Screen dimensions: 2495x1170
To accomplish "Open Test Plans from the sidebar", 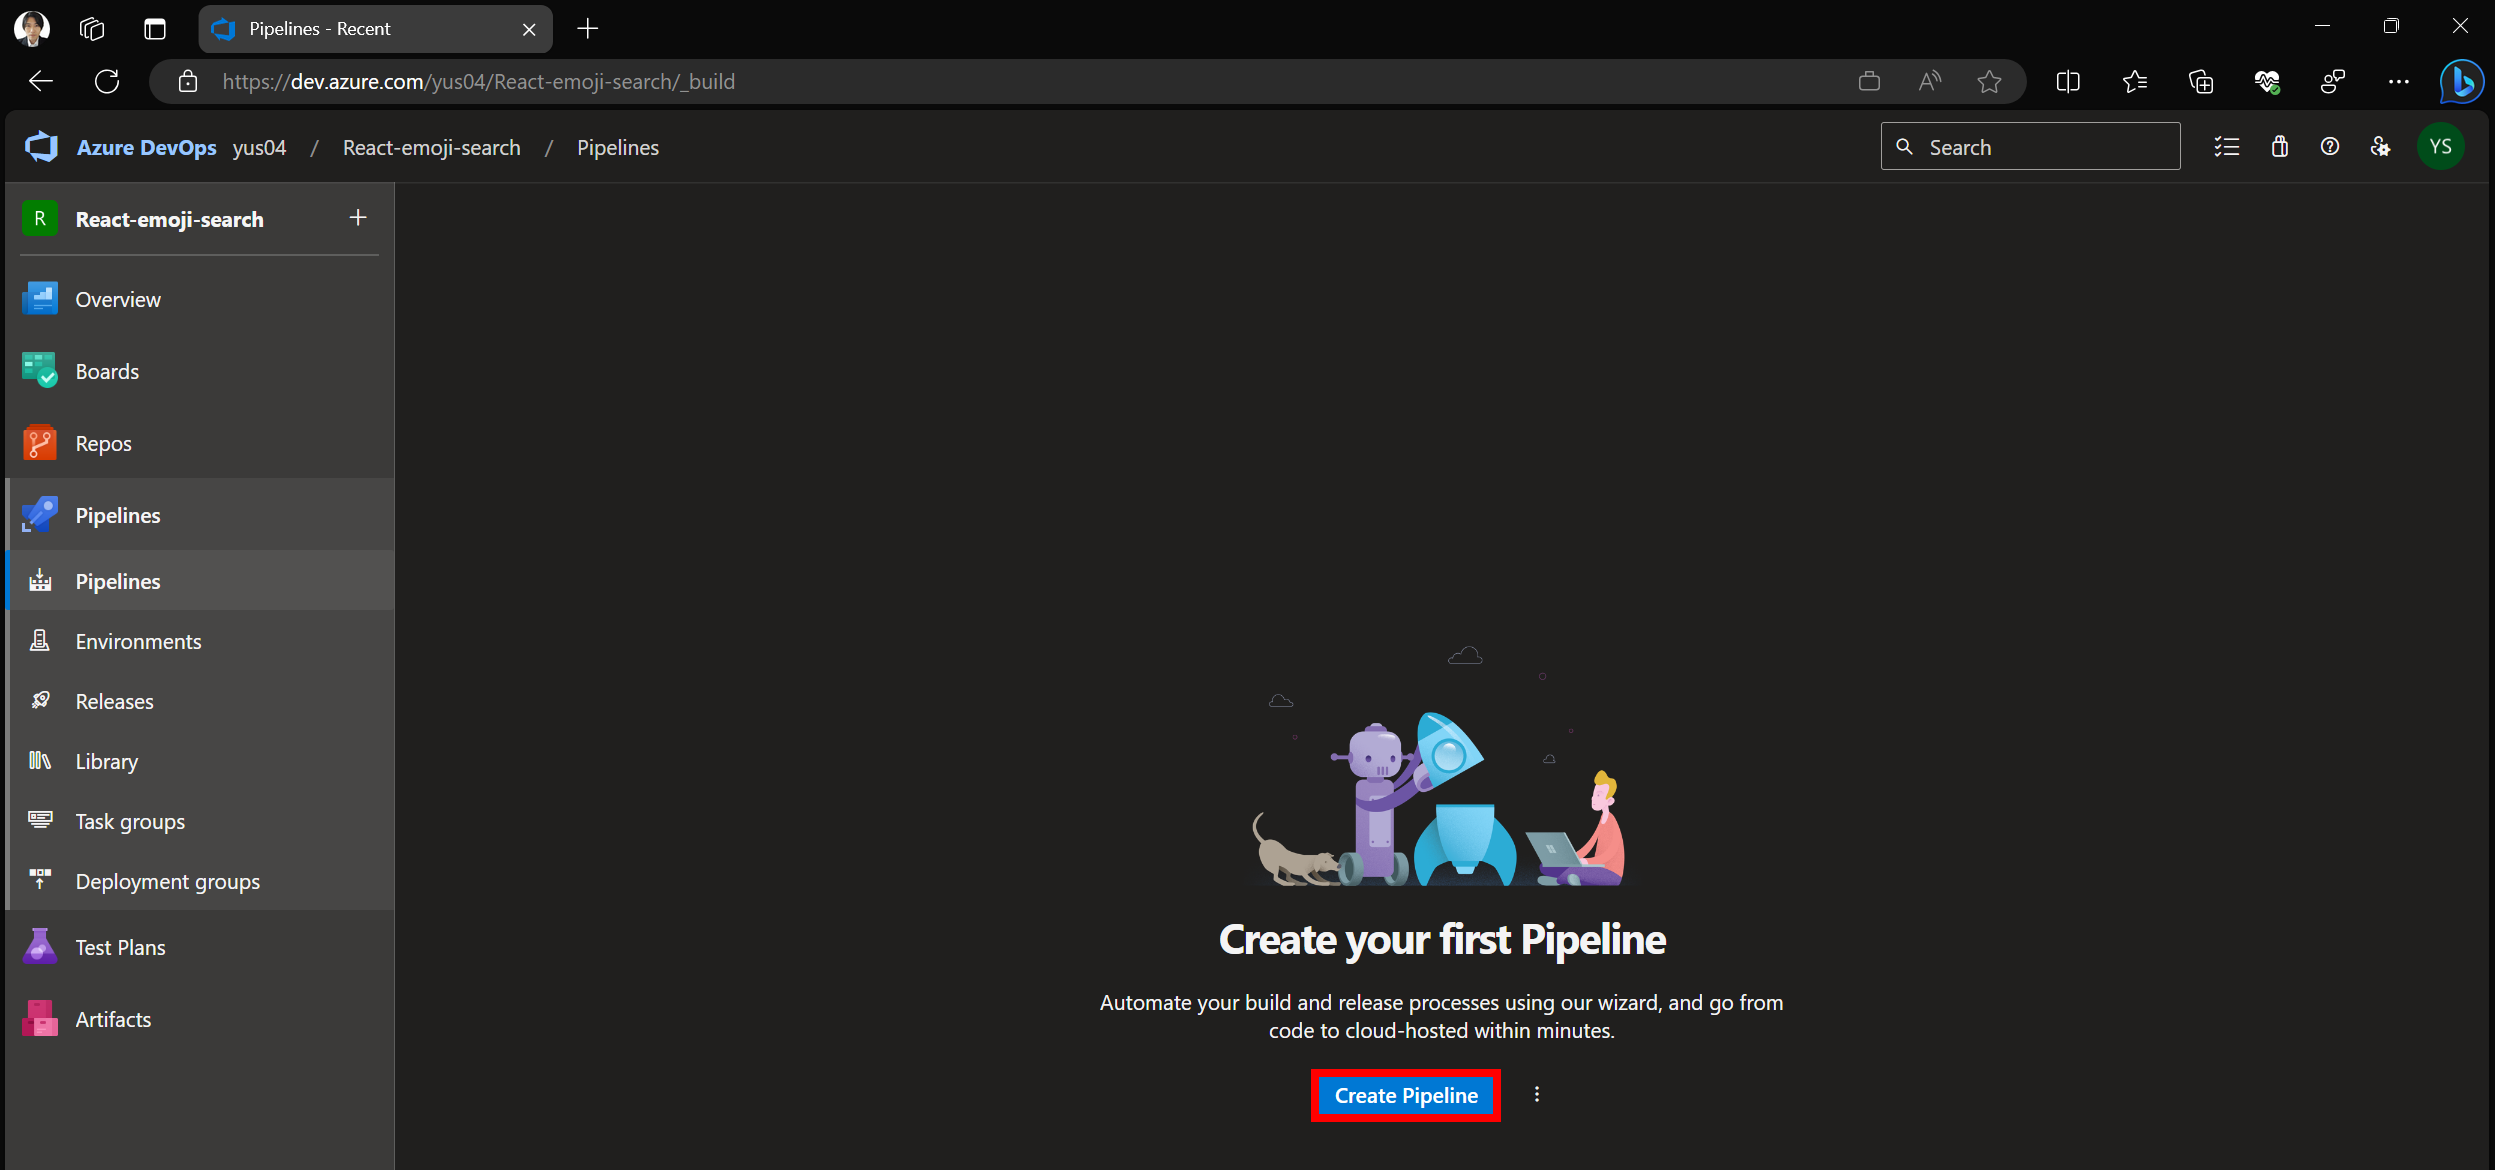I will coord(120,947).
